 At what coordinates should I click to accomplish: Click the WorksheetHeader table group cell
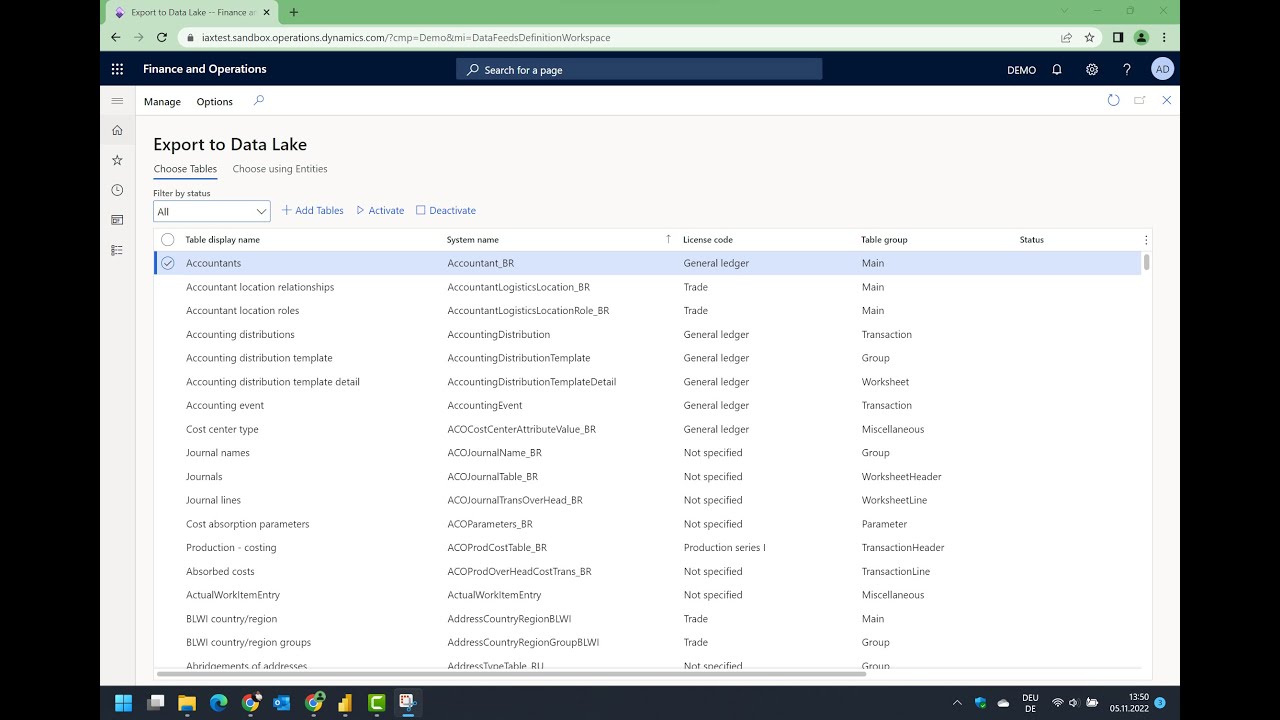(x=902, y=477)
